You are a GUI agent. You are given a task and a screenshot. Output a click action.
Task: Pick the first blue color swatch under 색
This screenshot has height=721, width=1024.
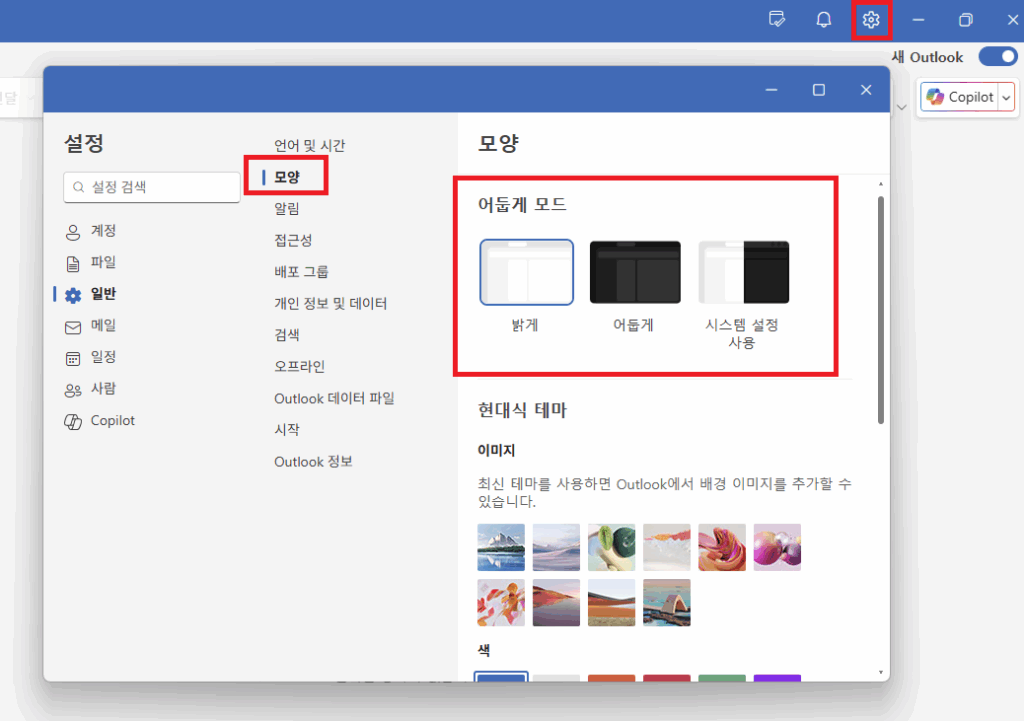[x=500, y=678]
